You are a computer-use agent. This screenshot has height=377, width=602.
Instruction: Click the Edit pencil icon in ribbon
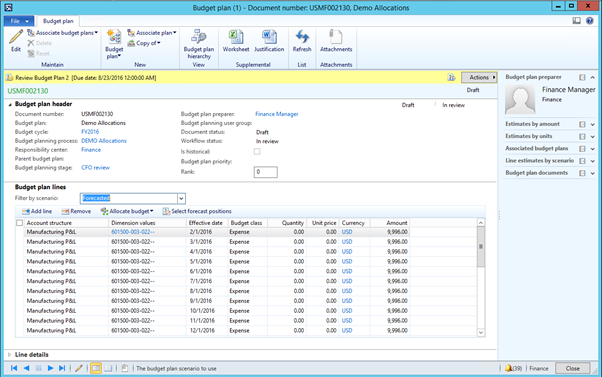pyautogui.click(x=16, y=41)
